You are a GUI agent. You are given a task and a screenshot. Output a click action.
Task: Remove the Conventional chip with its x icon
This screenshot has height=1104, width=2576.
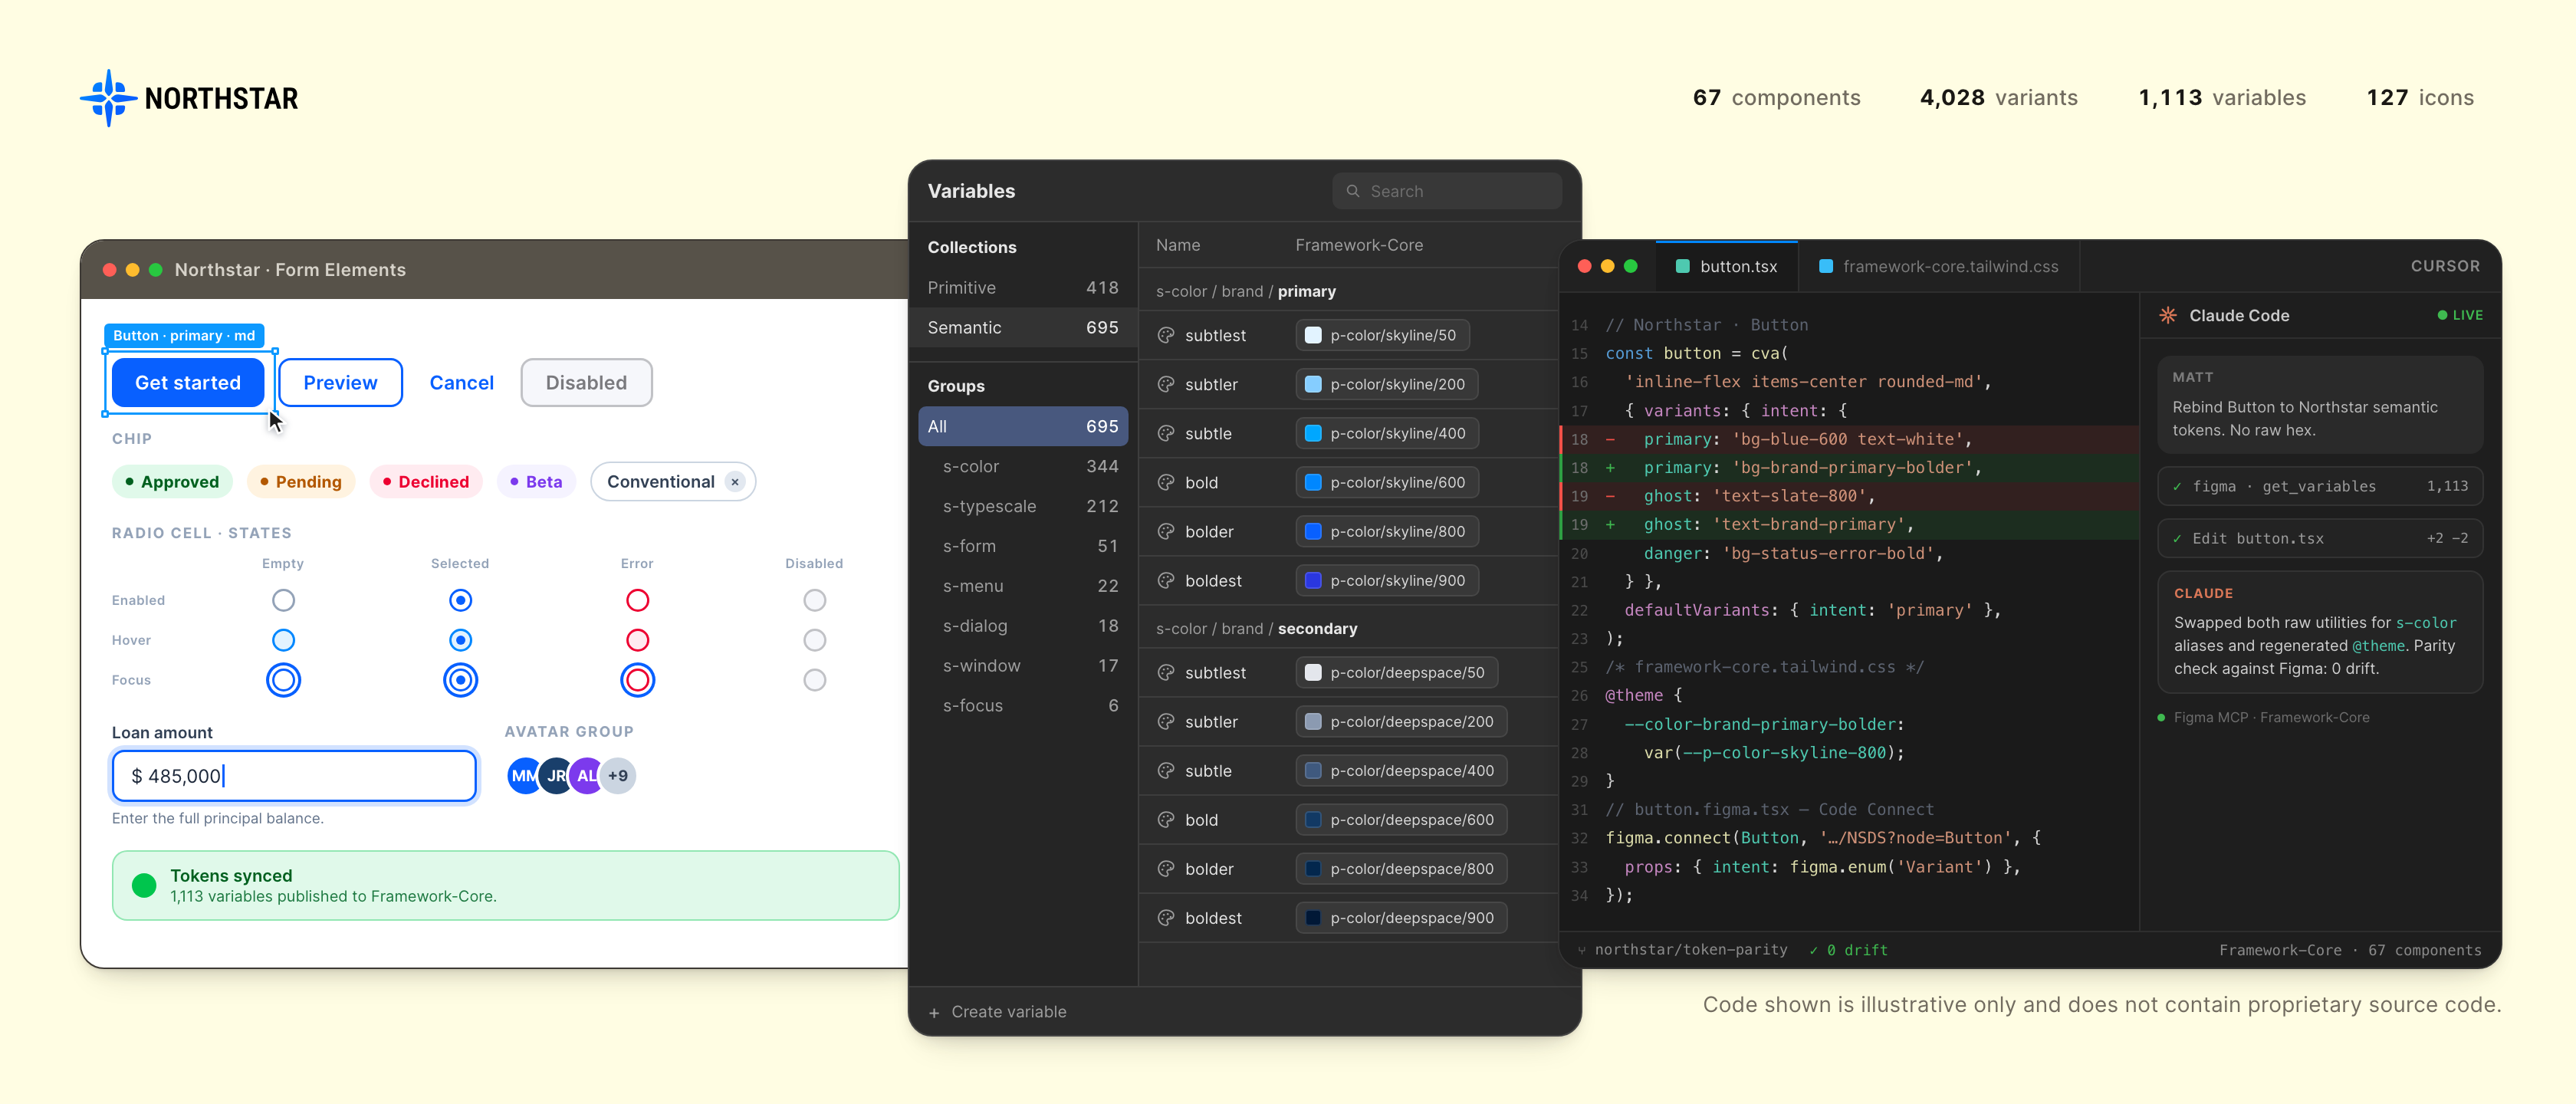735,482
